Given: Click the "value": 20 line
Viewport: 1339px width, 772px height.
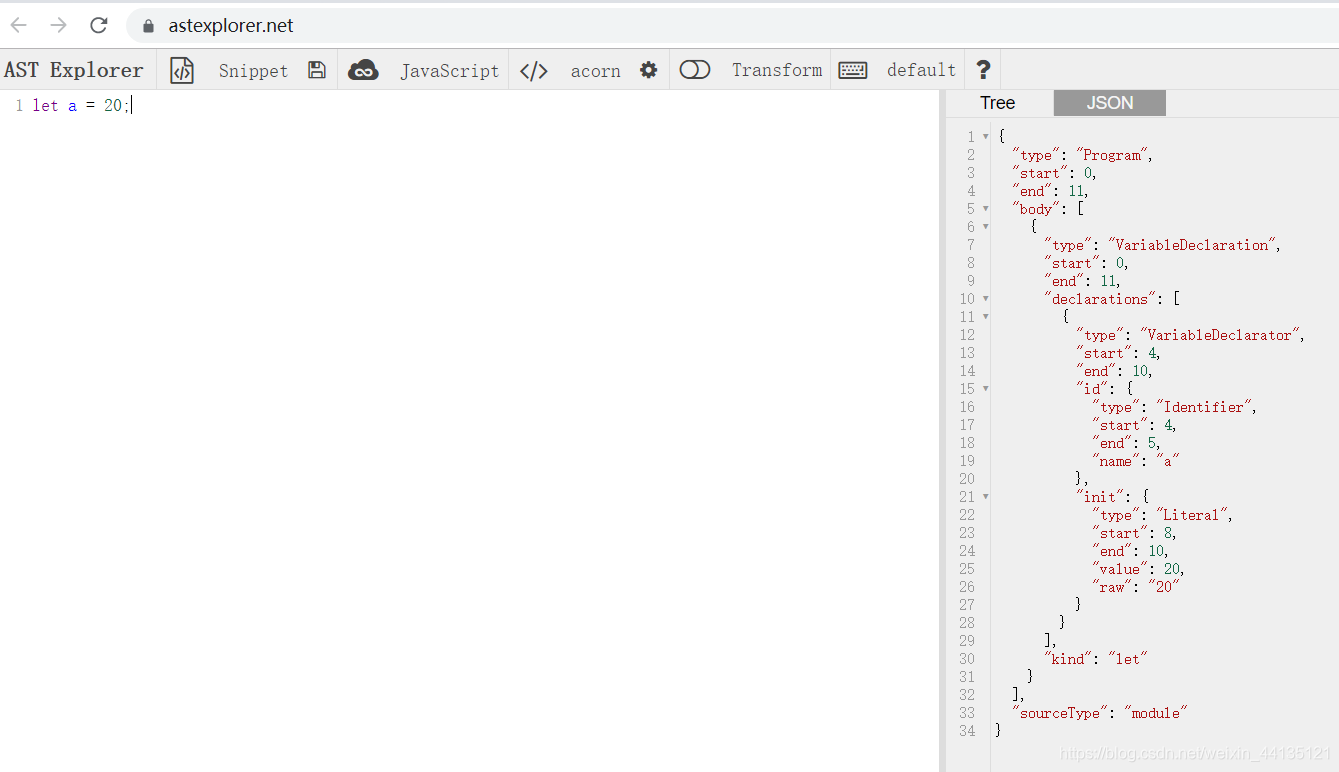Looking at the screenshot, I should point(1138,569).
